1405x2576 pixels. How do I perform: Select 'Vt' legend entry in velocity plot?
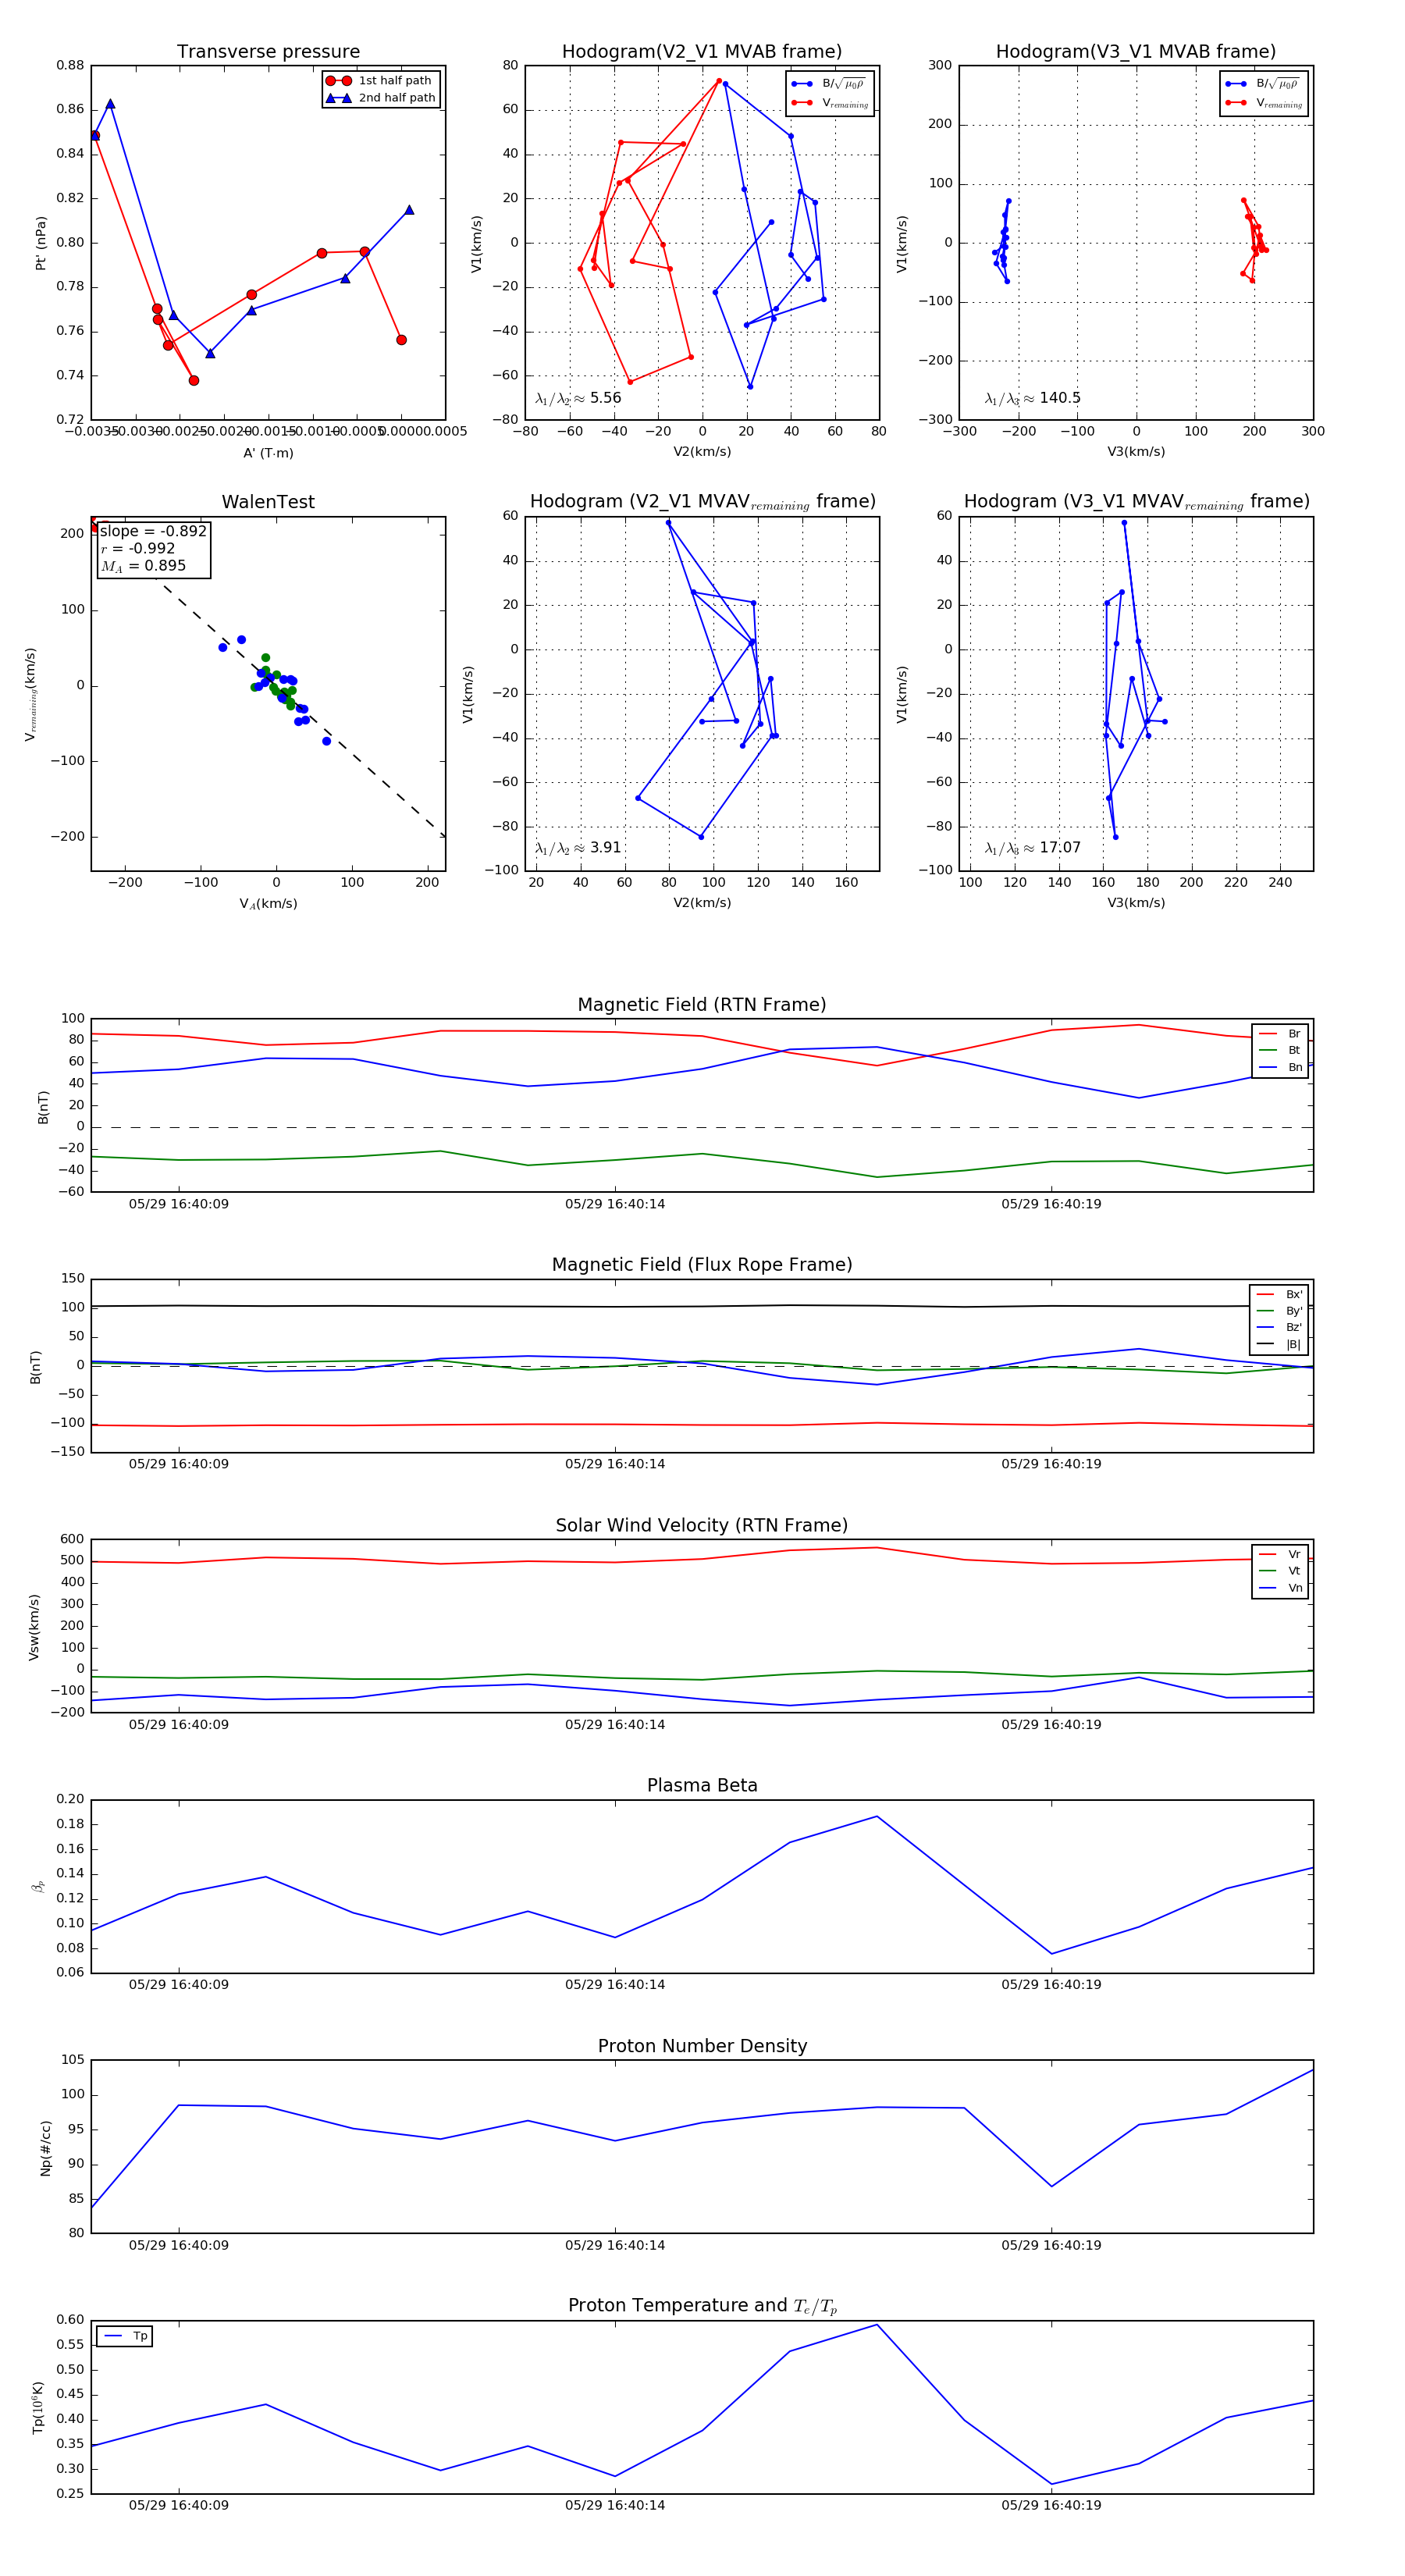[1280, 1571]
